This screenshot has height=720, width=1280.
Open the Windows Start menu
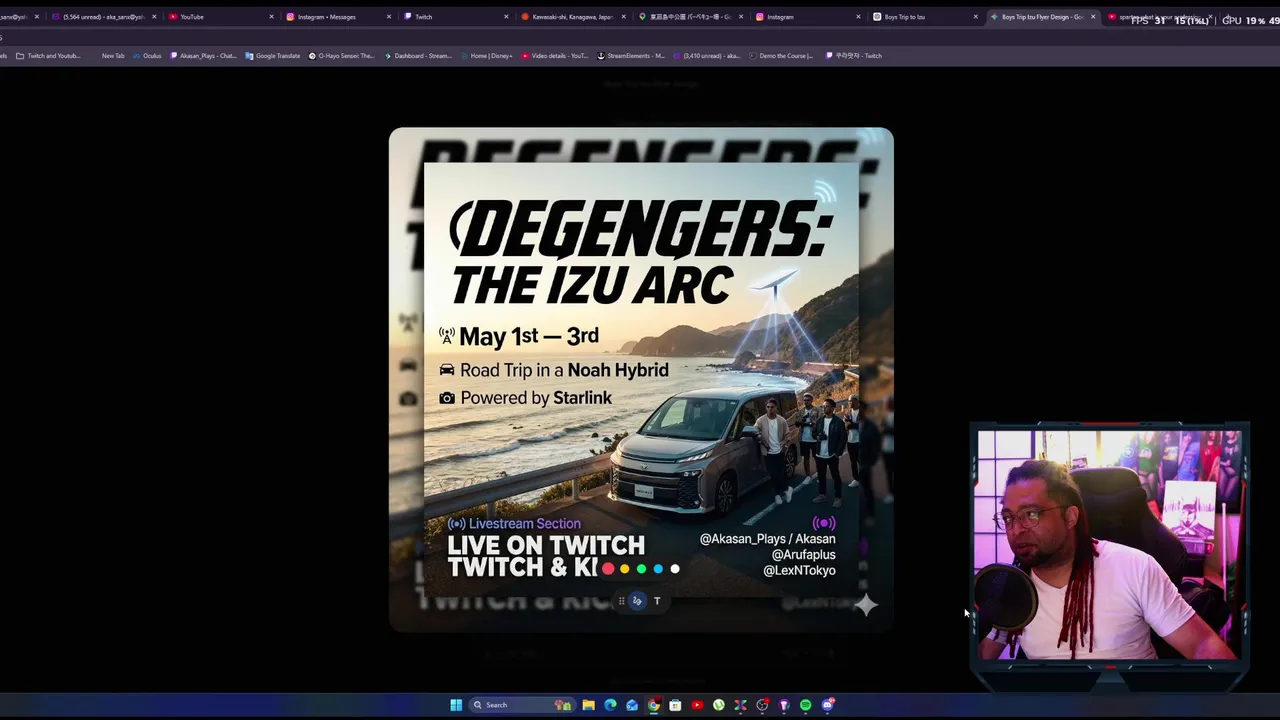[456, 705]
